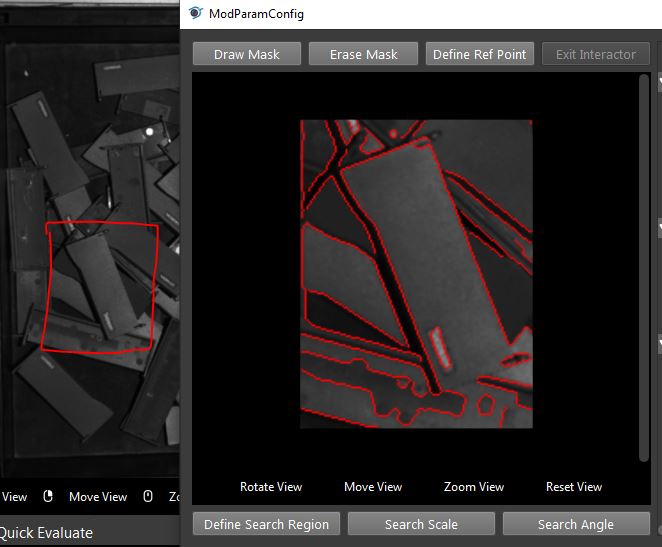Viewport: 662px width, 547px height.
Task: Expand the lowest arrow at right edge
Action: pos(660,343)
